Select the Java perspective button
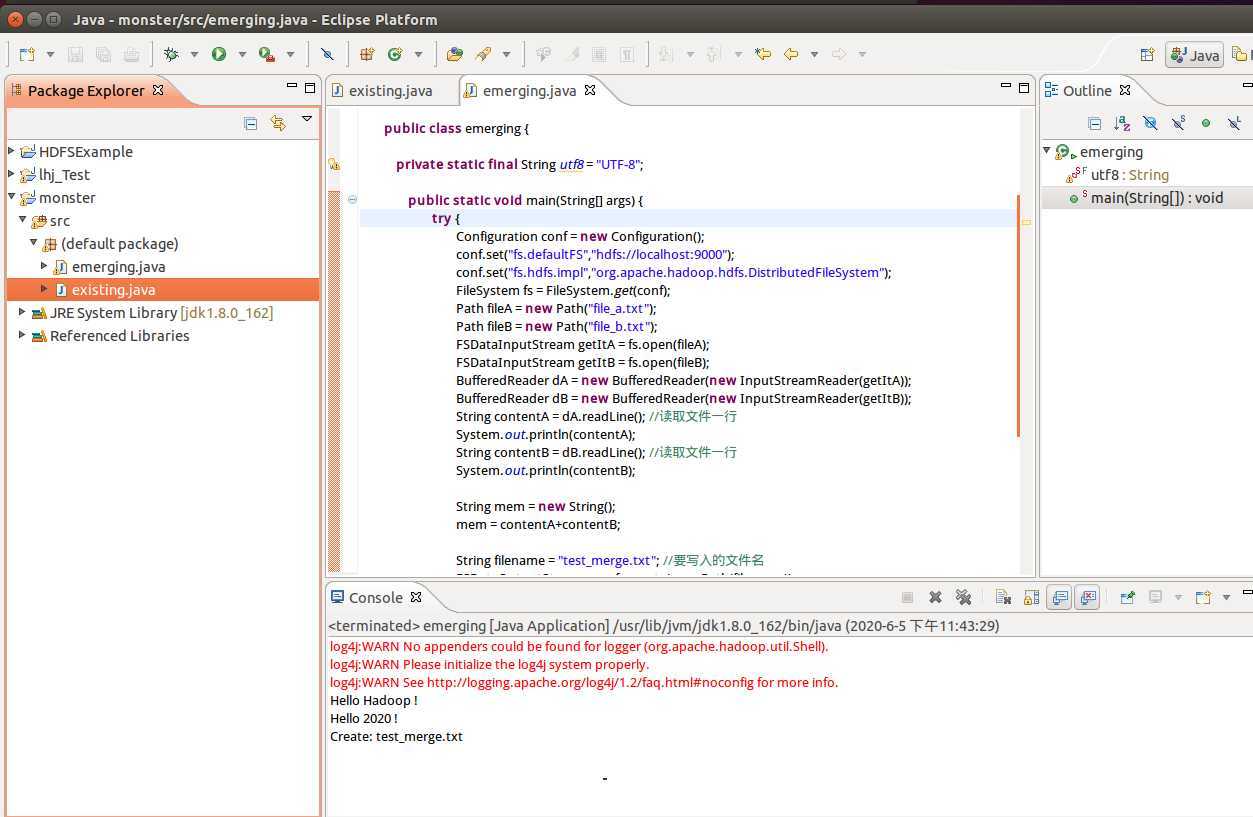The height and width of the screenshot is (817, 1253). 1194,54
